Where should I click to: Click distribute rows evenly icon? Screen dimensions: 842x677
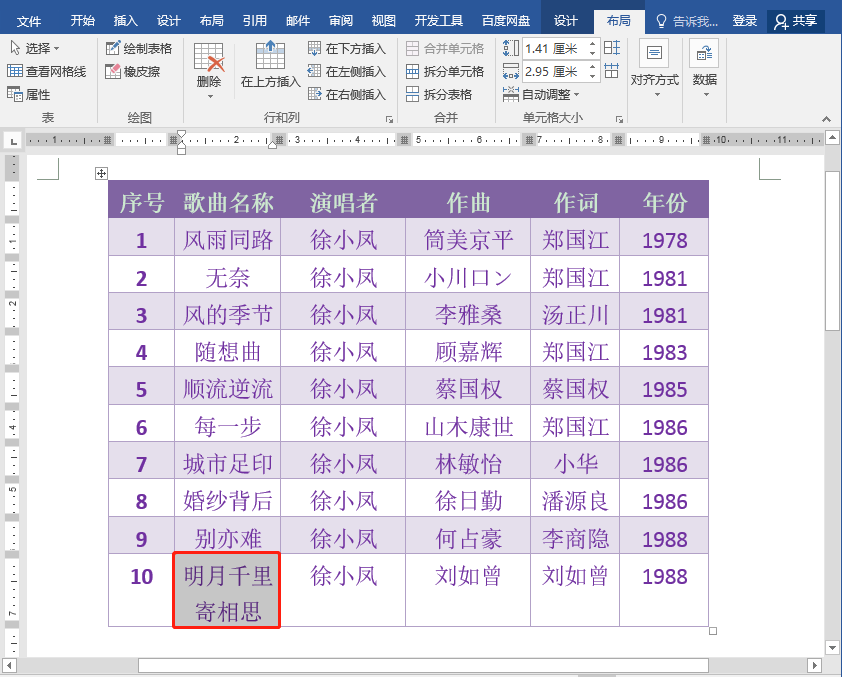tap(612, 48)
